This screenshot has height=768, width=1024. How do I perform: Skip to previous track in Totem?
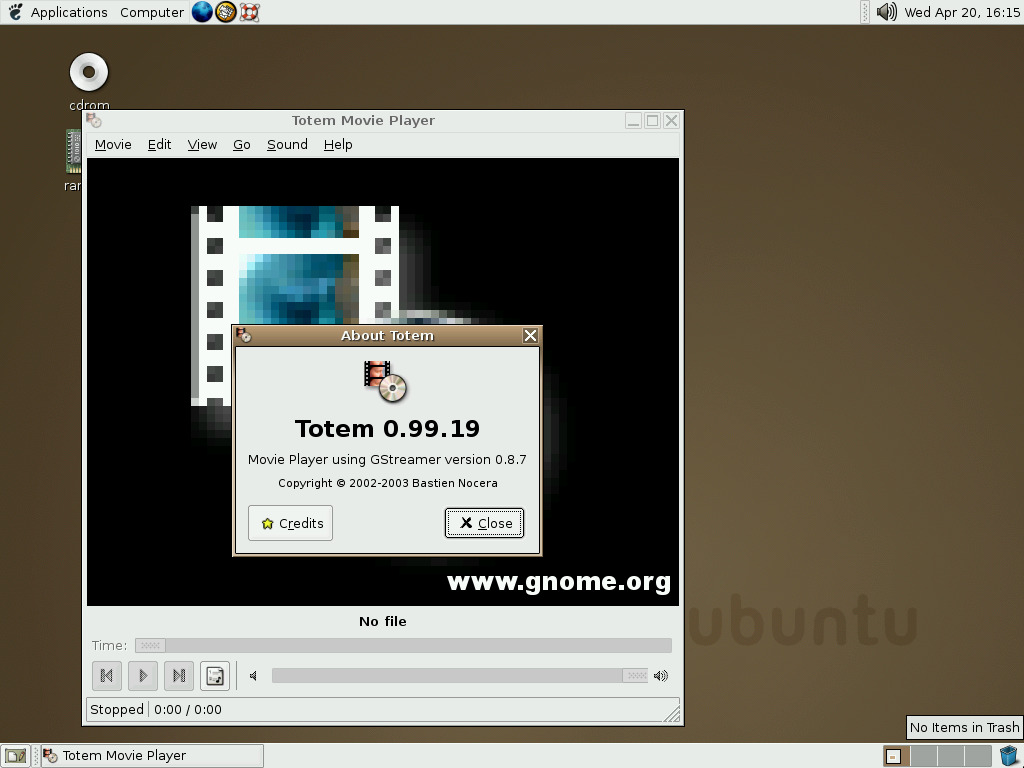(x=107, y=675)
